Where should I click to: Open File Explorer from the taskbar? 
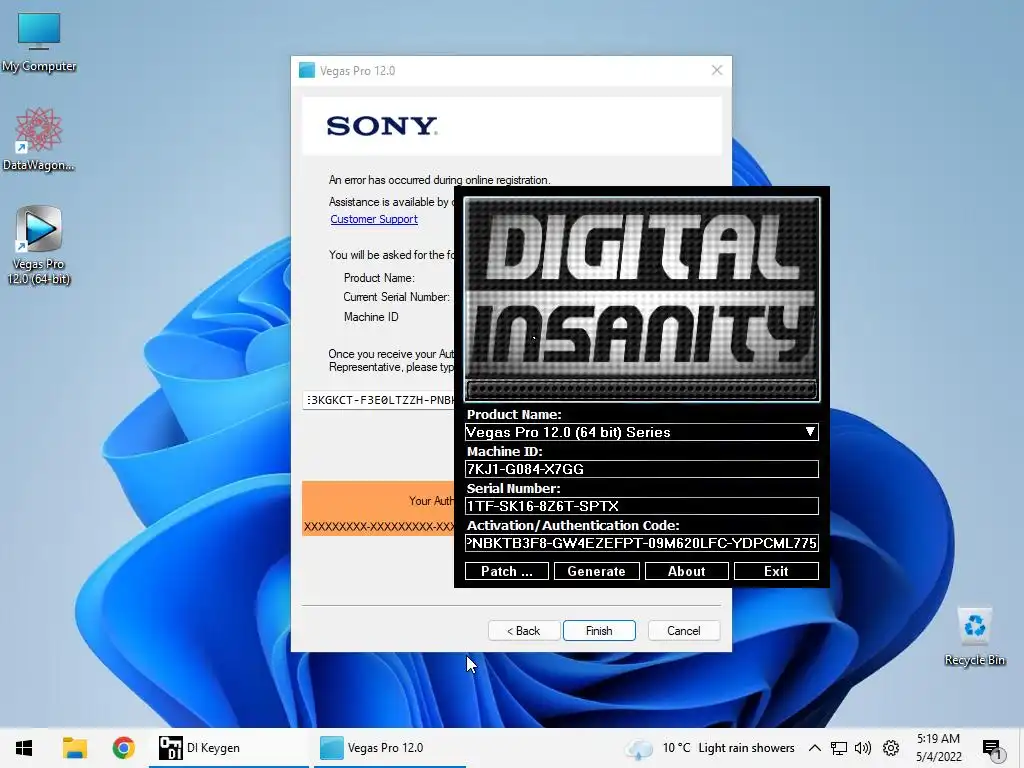[x=74, y=748]
